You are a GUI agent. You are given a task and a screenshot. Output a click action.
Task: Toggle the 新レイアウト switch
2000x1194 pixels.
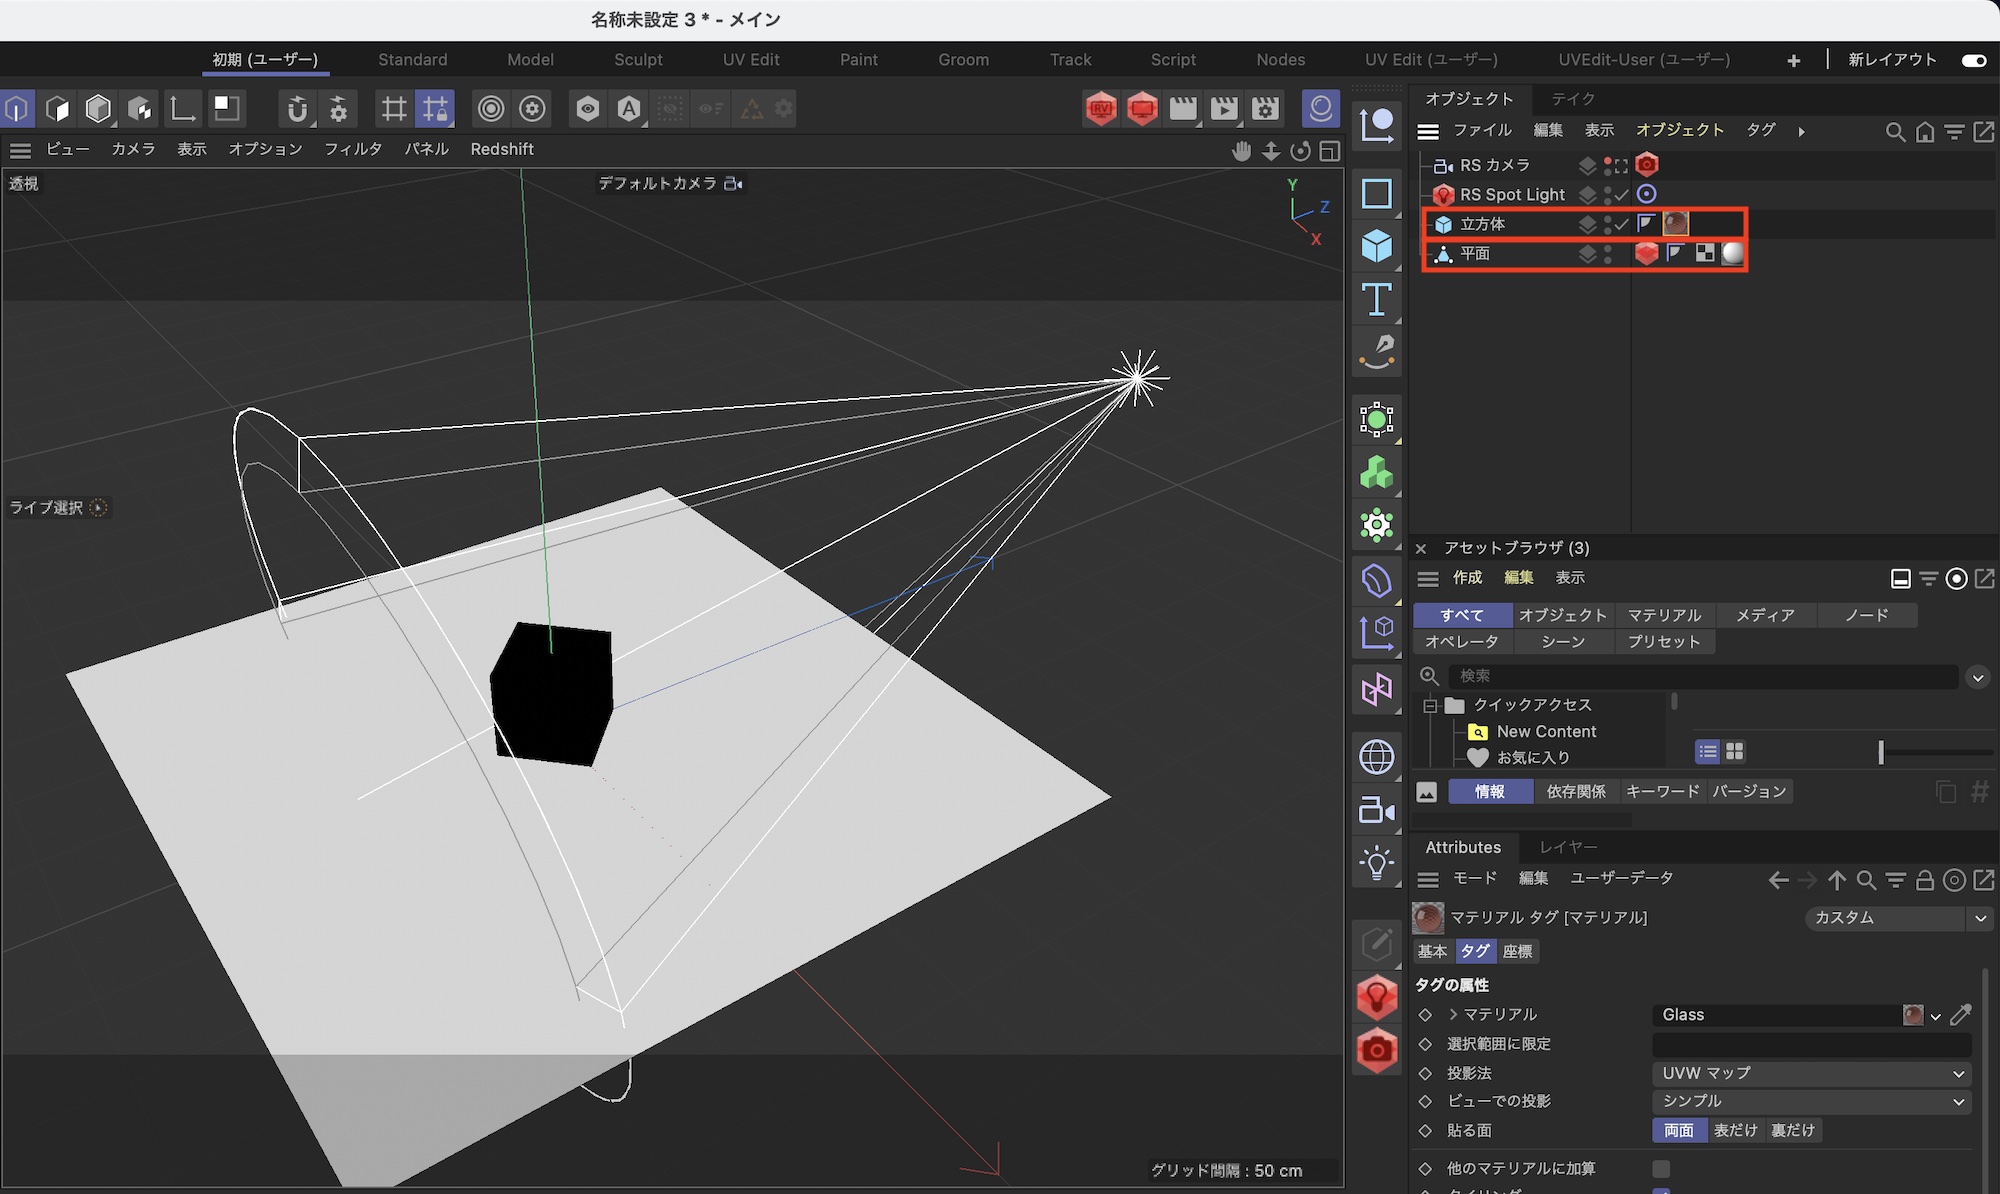tap(1973, 60)
